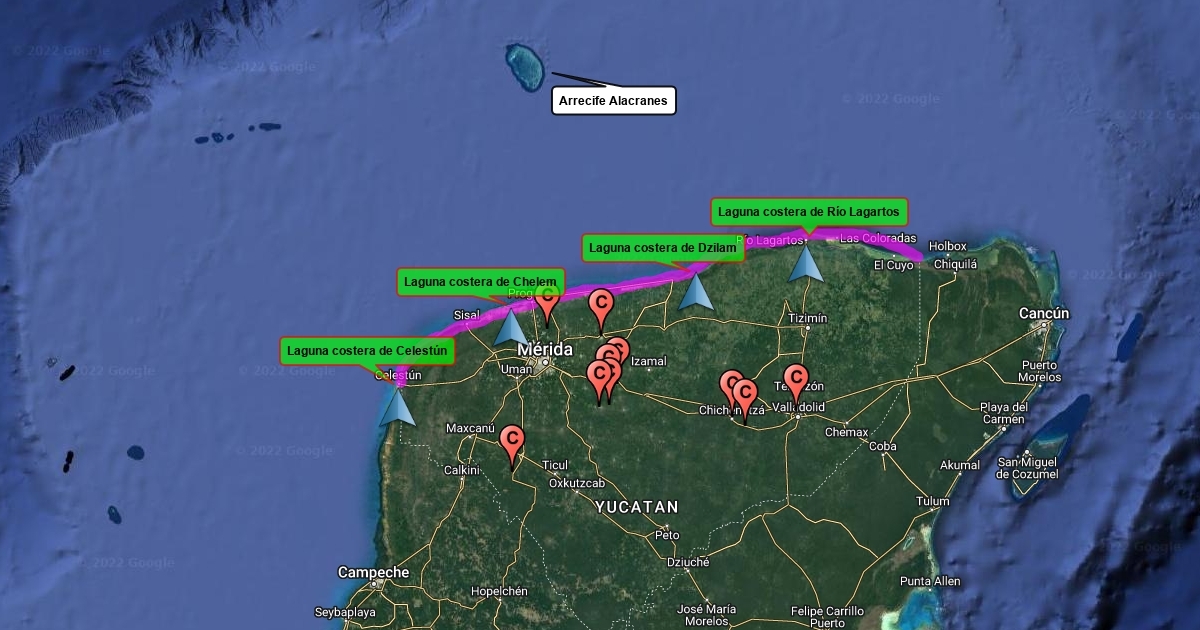Open the Laguna costera de Celestún label

click(x=367, y=351)
